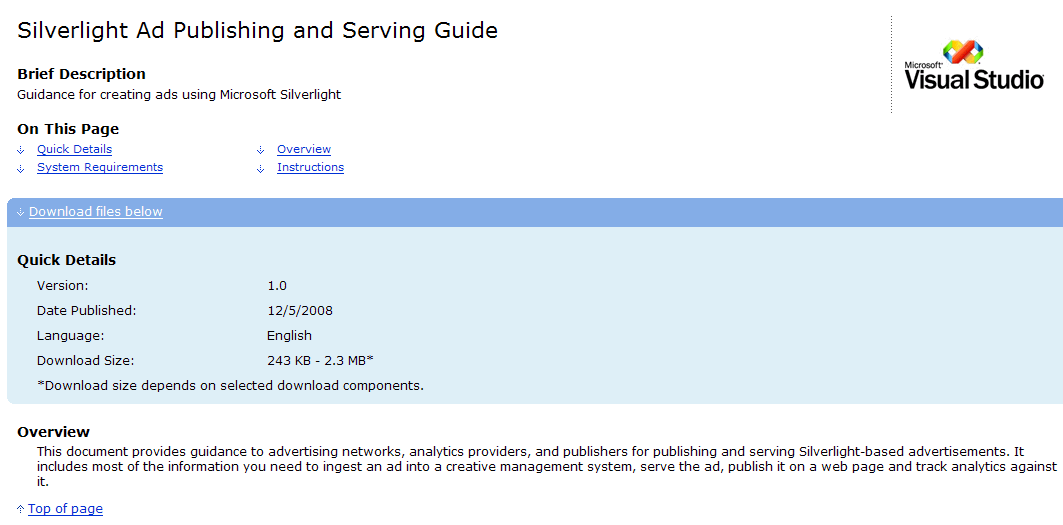Click the Overview paragraph text
Screen dimensions: 1063x525
(546, 467)
